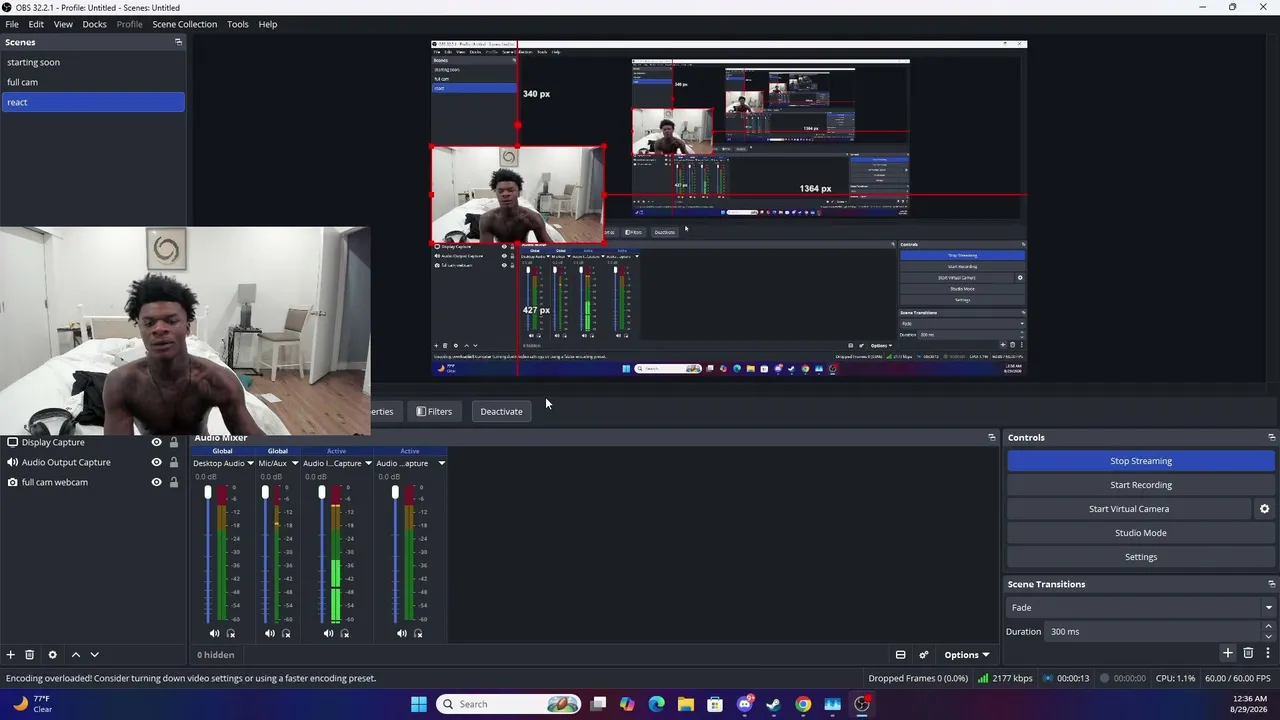This screenshot has height=720, width=1280.
Task: Open Desktop Audio channel dropdown
Action: tap(250, 463)
